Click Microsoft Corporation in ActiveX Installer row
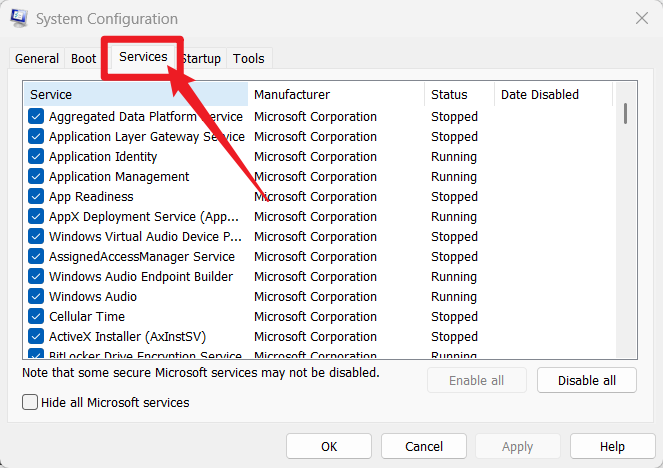The height and width of the screenshot is (468, 663). point(315,337)
